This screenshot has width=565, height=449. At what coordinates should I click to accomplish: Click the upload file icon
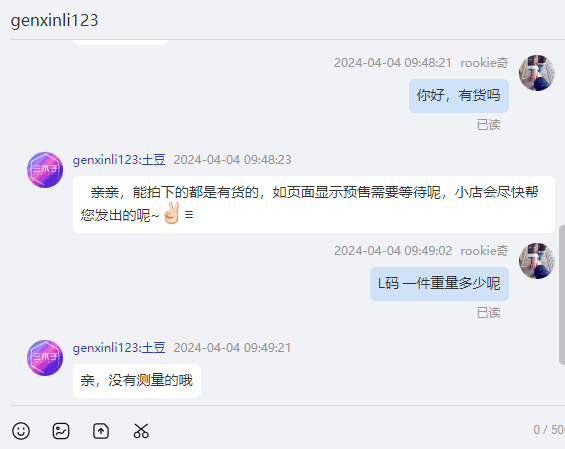pyautogui.click(x=101, y=431)
